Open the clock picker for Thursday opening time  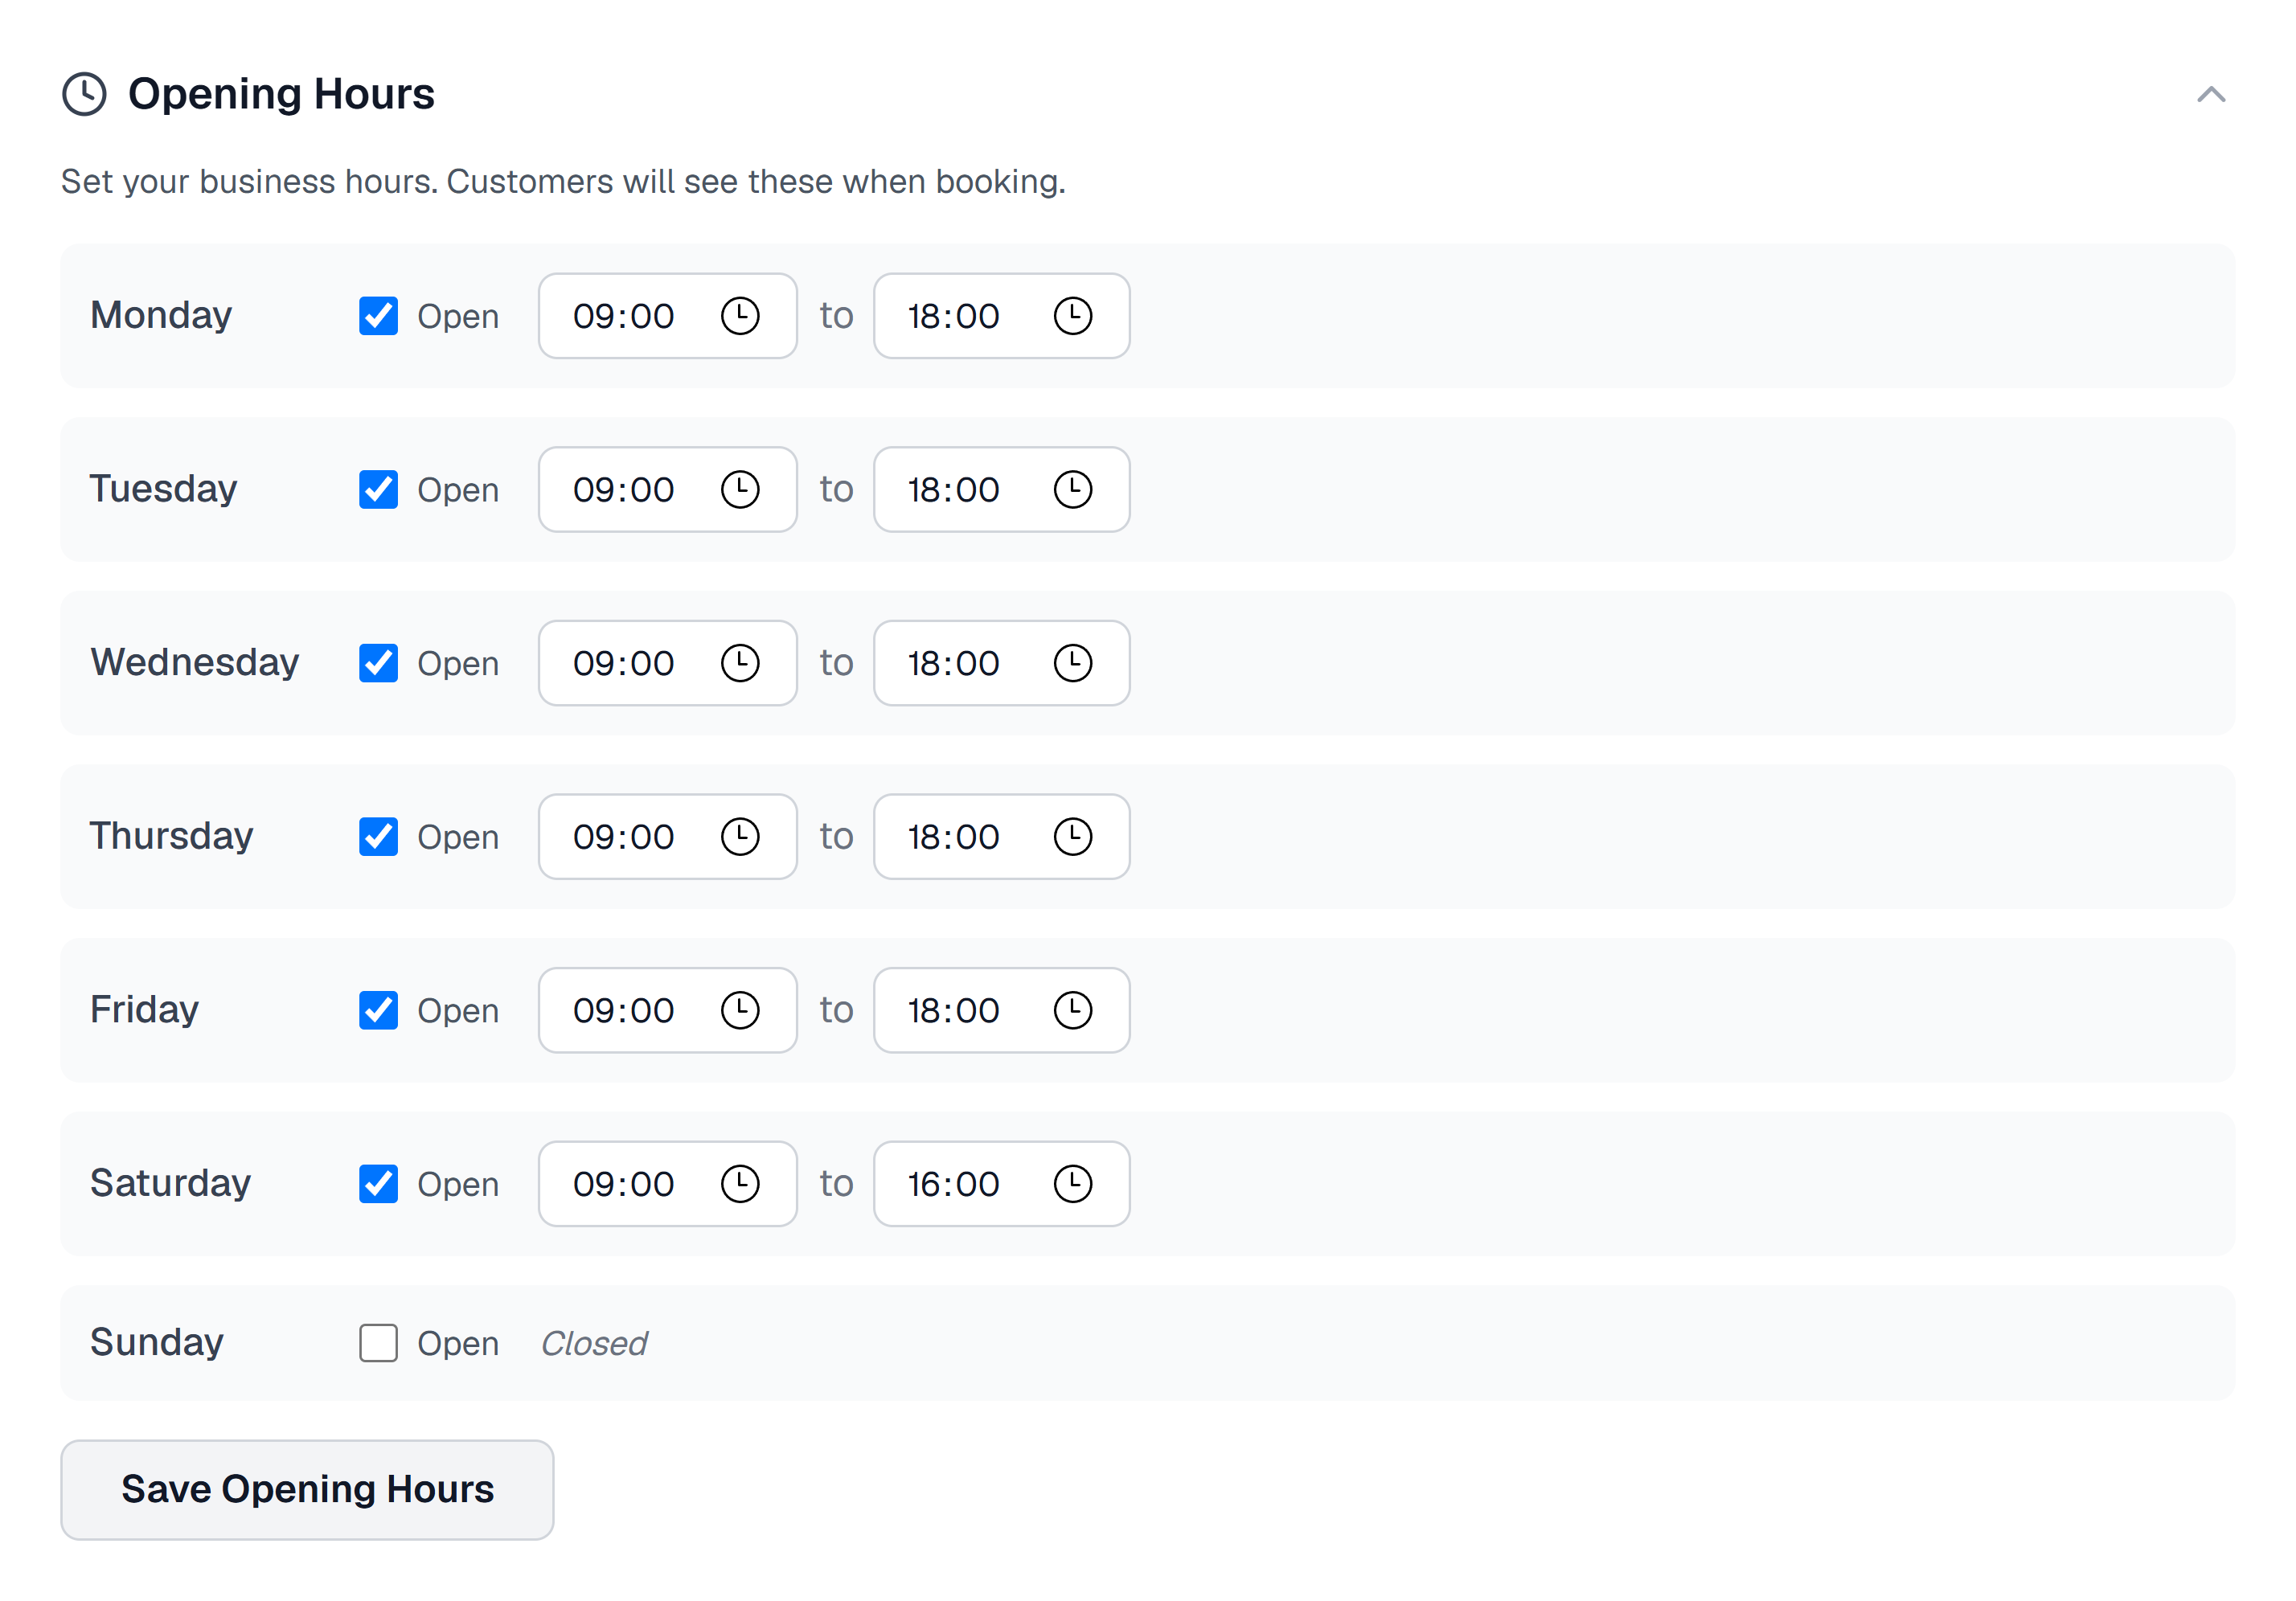pyautogui.click(x=740, y=837)
